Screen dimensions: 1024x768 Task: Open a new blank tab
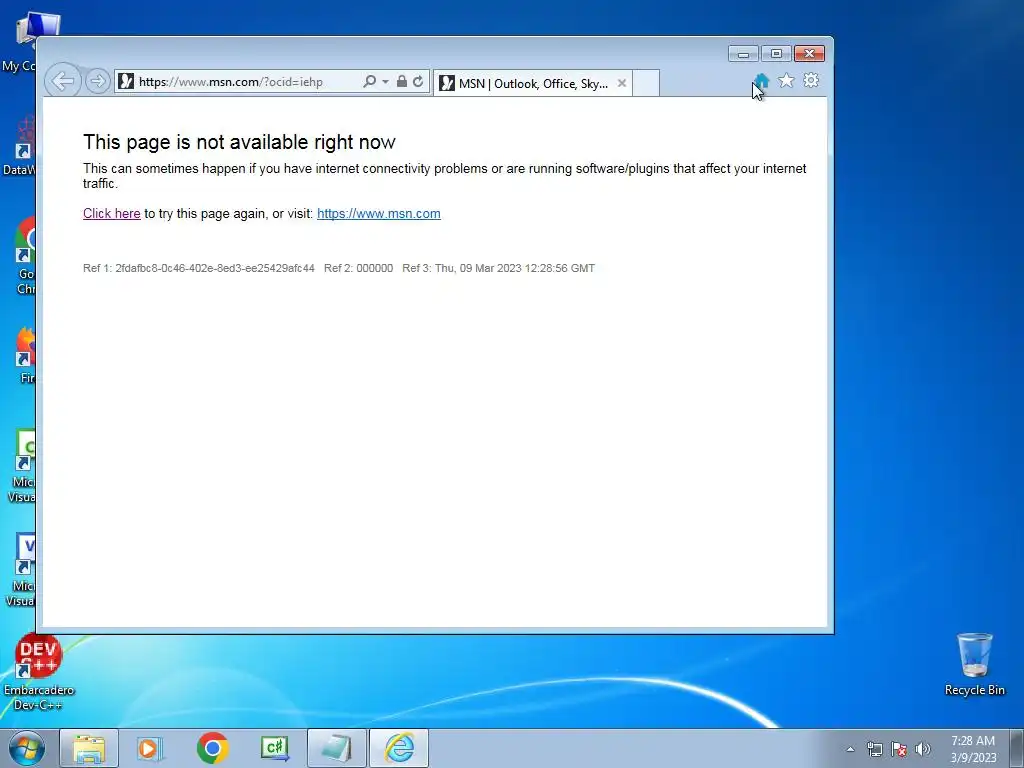point(646,83)
